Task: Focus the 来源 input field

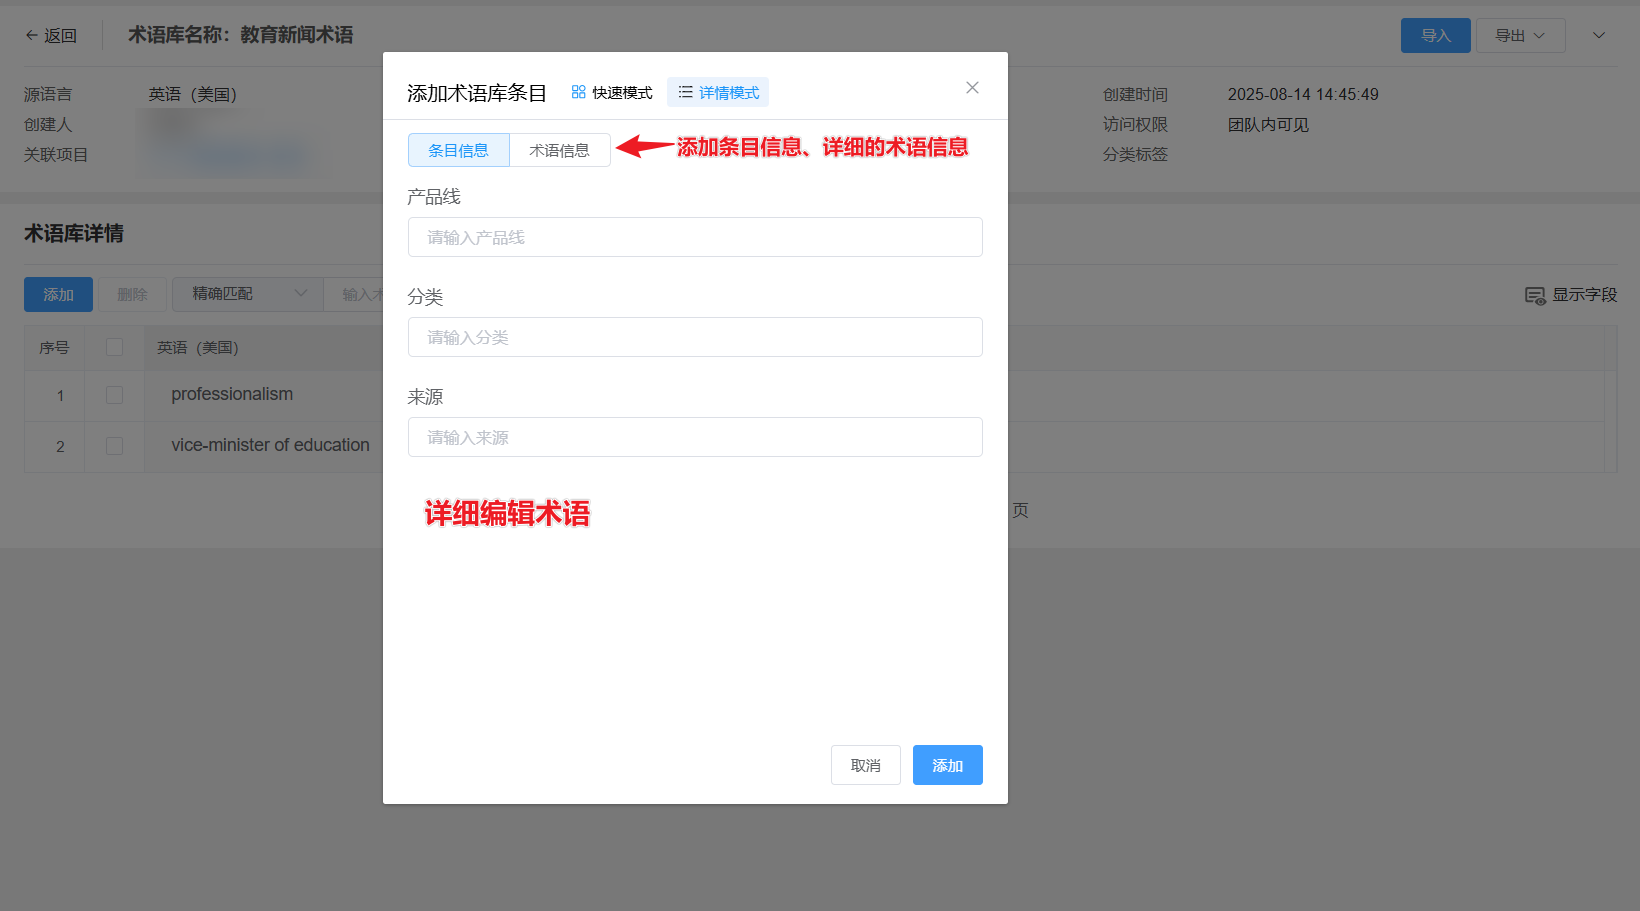Action: pos(695,437)
